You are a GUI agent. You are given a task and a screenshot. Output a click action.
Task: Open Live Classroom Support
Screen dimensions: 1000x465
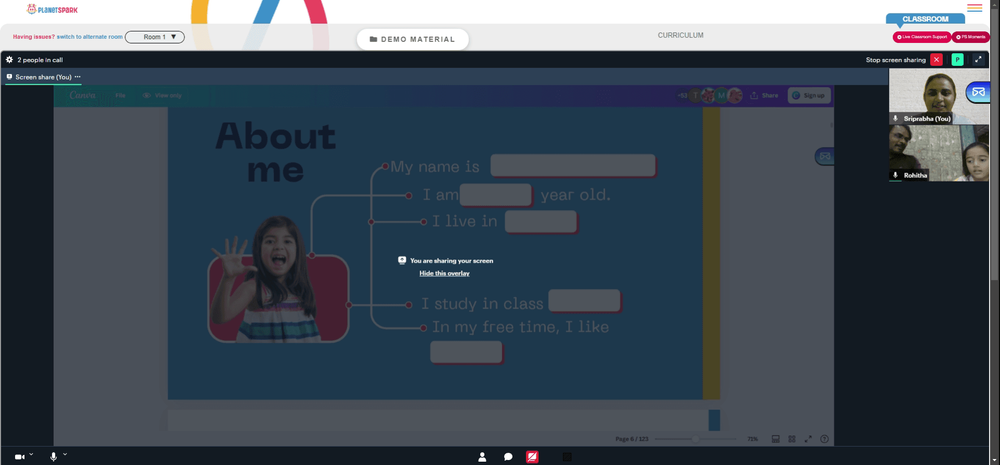tap(922, 37)
